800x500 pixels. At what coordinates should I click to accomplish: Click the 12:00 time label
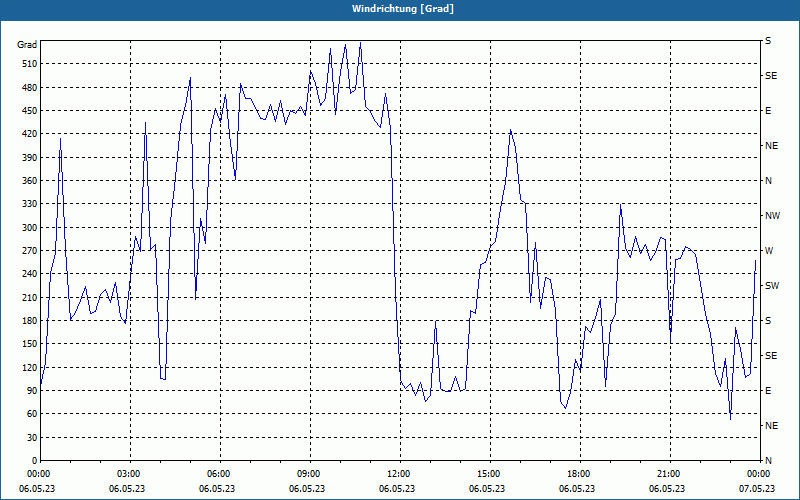tap(397, 473)
